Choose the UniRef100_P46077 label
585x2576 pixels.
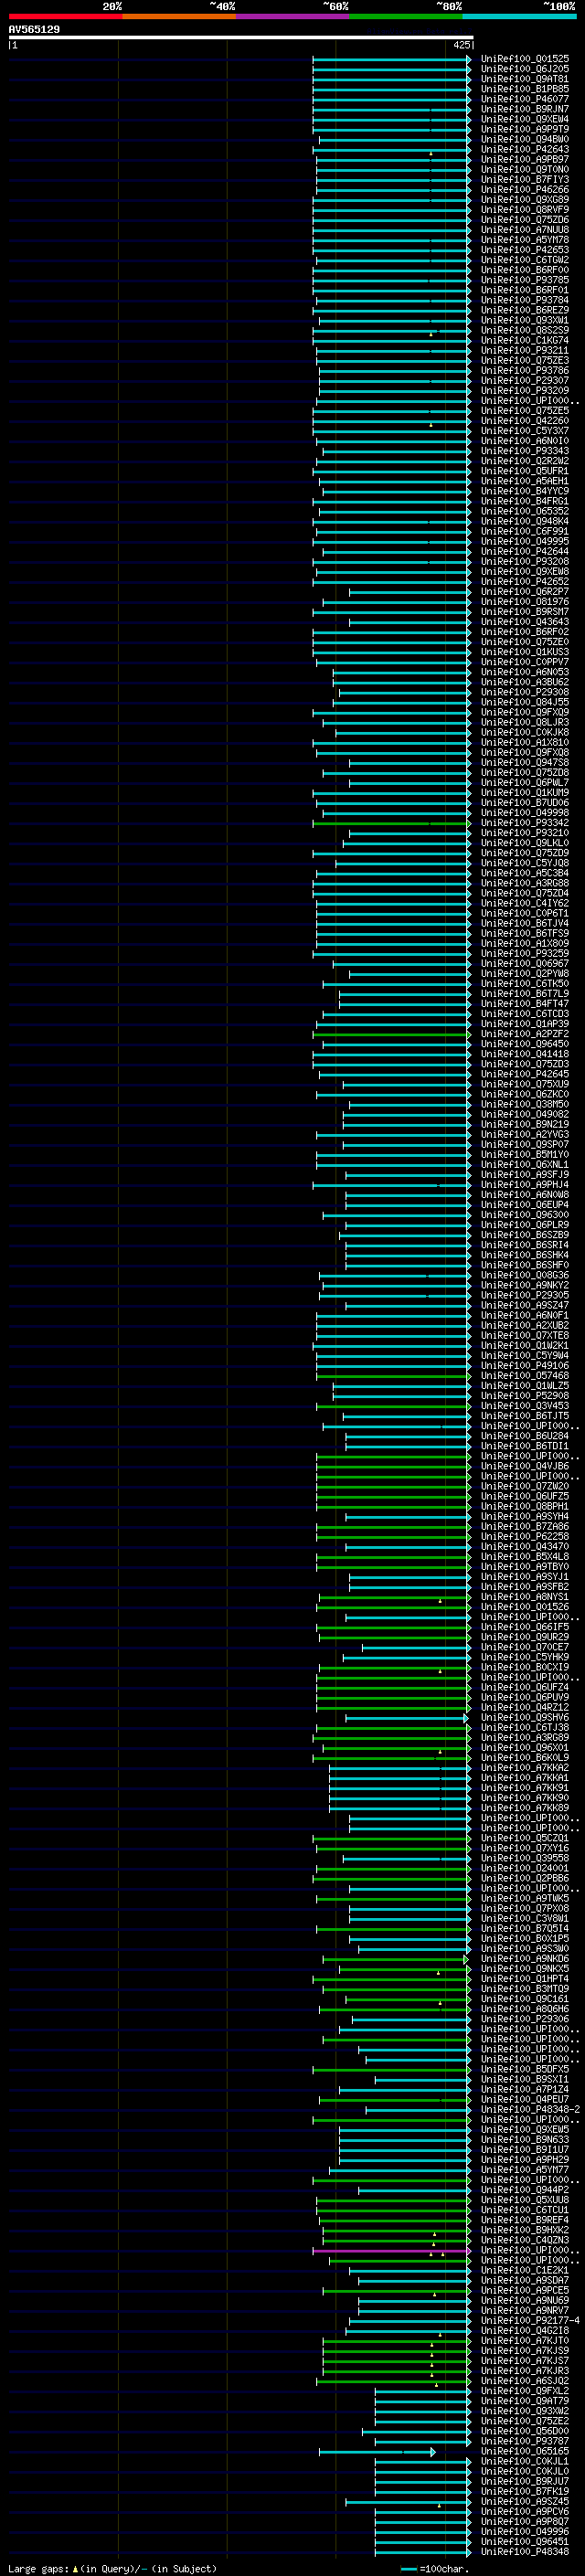(525, 99)
